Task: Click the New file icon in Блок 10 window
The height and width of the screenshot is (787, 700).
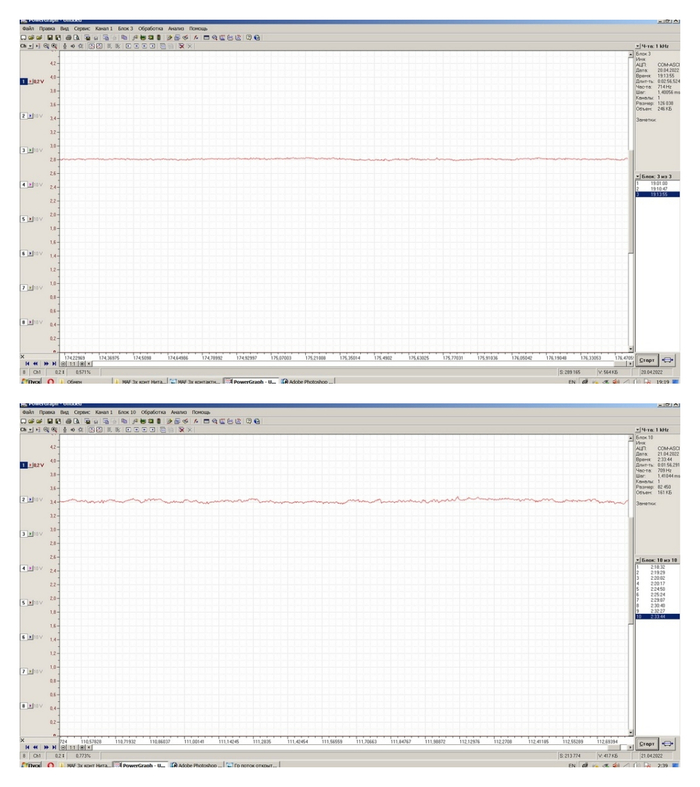Action: point(24,422)
